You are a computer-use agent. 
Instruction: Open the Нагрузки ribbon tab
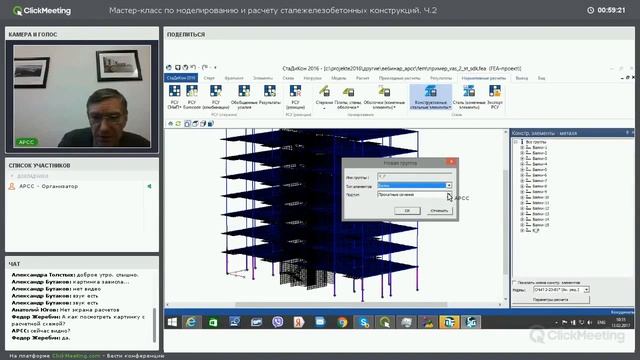coord(312,78)
